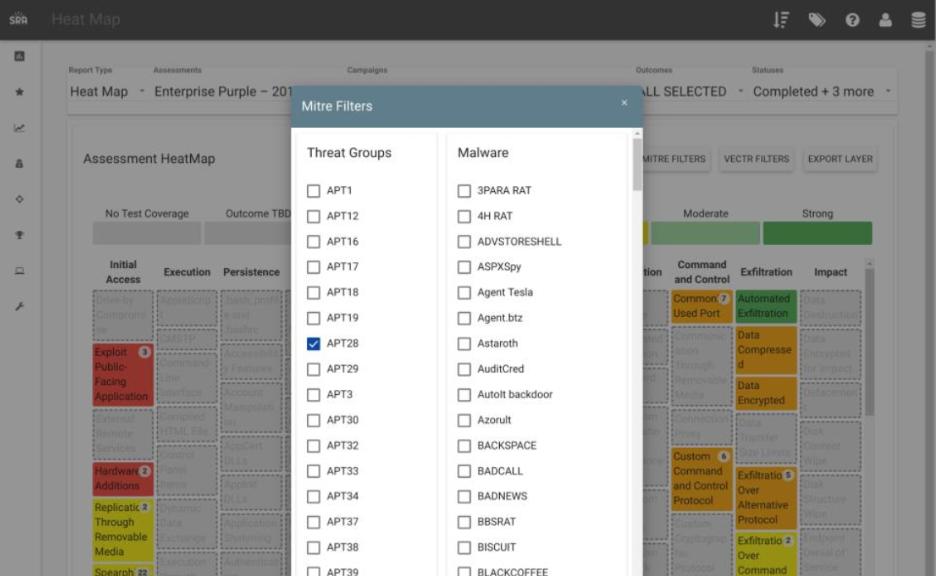The height and width of the screenshot is (576, 936).
Task: Click the SRA logo icon
Action: 19,19
